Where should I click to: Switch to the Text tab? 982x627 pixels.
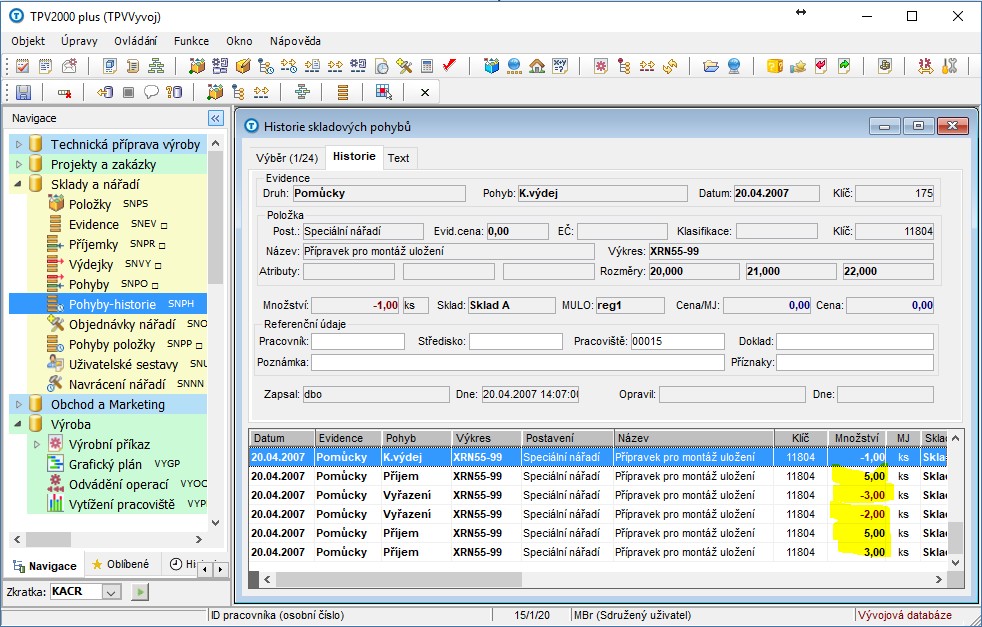[x=398, y=158]
